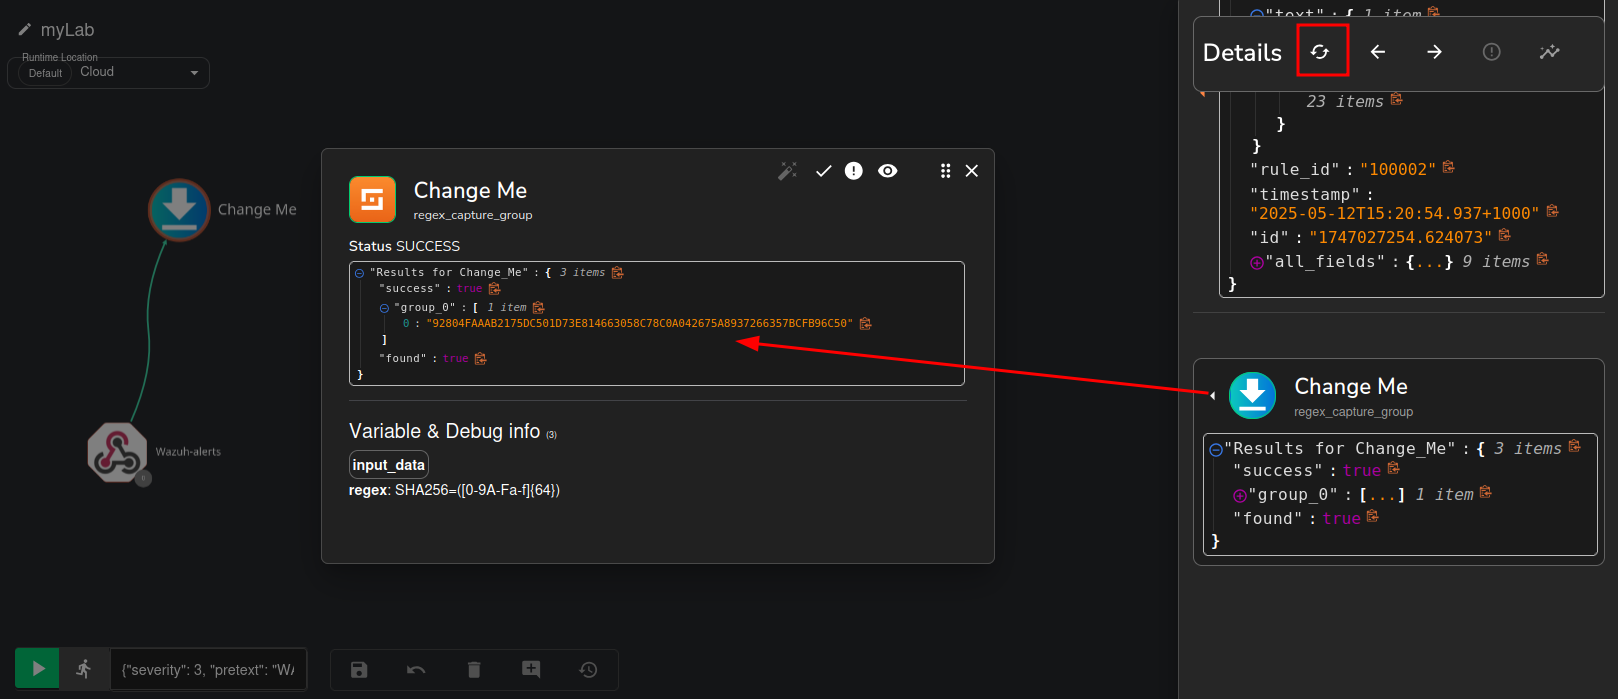Click the add comment icon
The width and height of the screenshot is (1618, 699).
pyautogui.click(x=531, y=669)
